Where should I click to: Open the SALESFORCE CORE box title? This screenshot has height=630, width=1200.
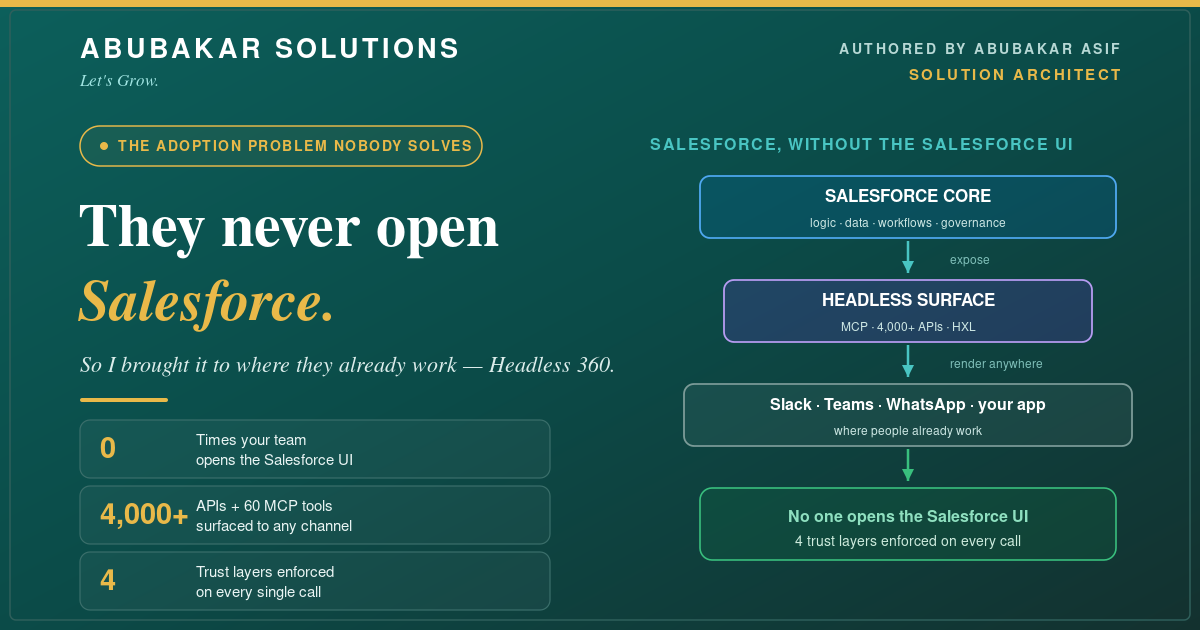click(x=908, y=196)
